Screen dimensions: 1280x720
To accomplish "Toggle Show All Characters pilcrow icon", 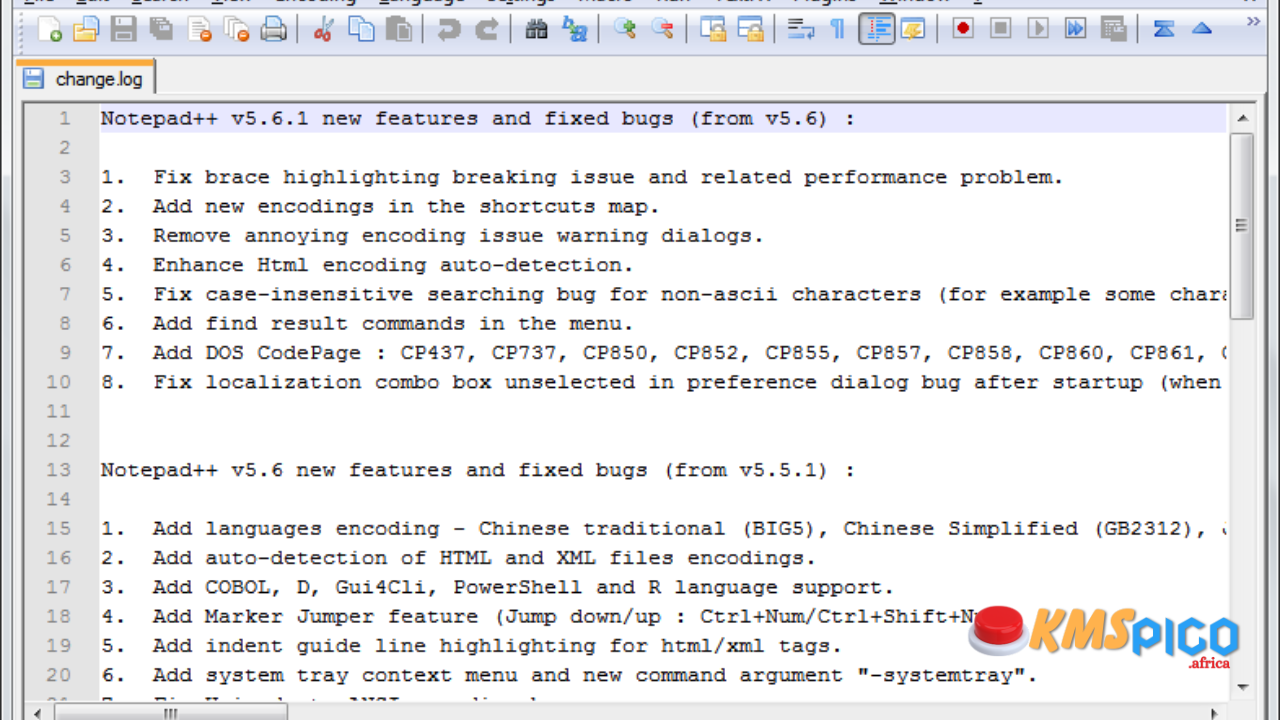I will click(x=838, y=29).
